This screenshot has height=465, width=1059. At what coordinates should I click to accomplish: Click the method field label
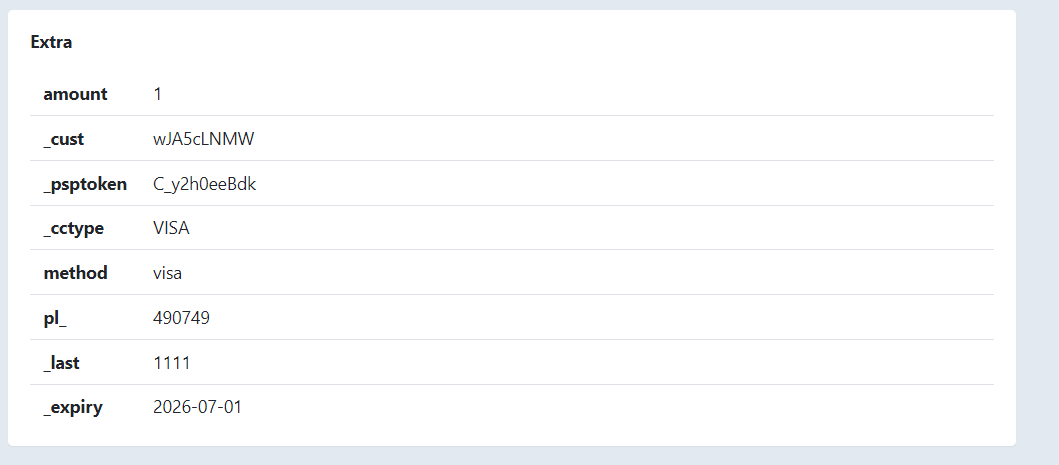tap(75, 273)
